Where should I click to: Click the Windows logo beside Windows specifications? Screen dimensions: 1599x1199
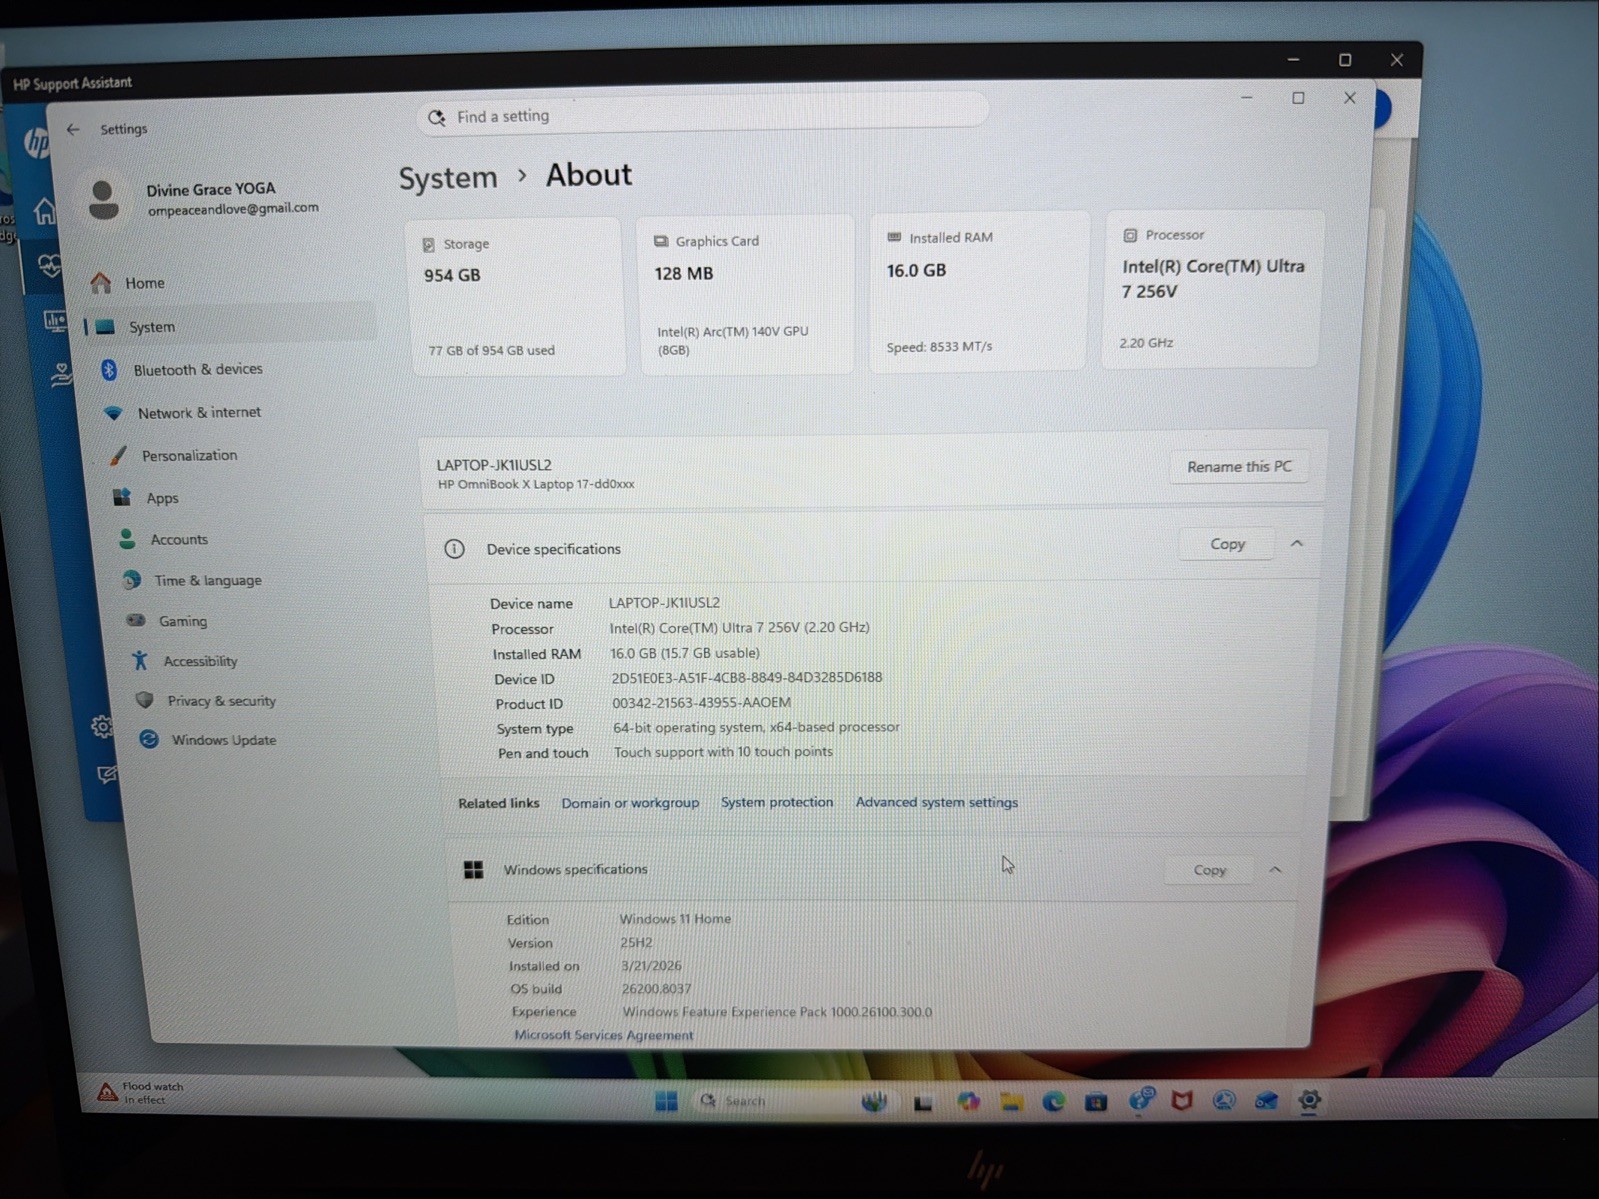coord(474,870)
